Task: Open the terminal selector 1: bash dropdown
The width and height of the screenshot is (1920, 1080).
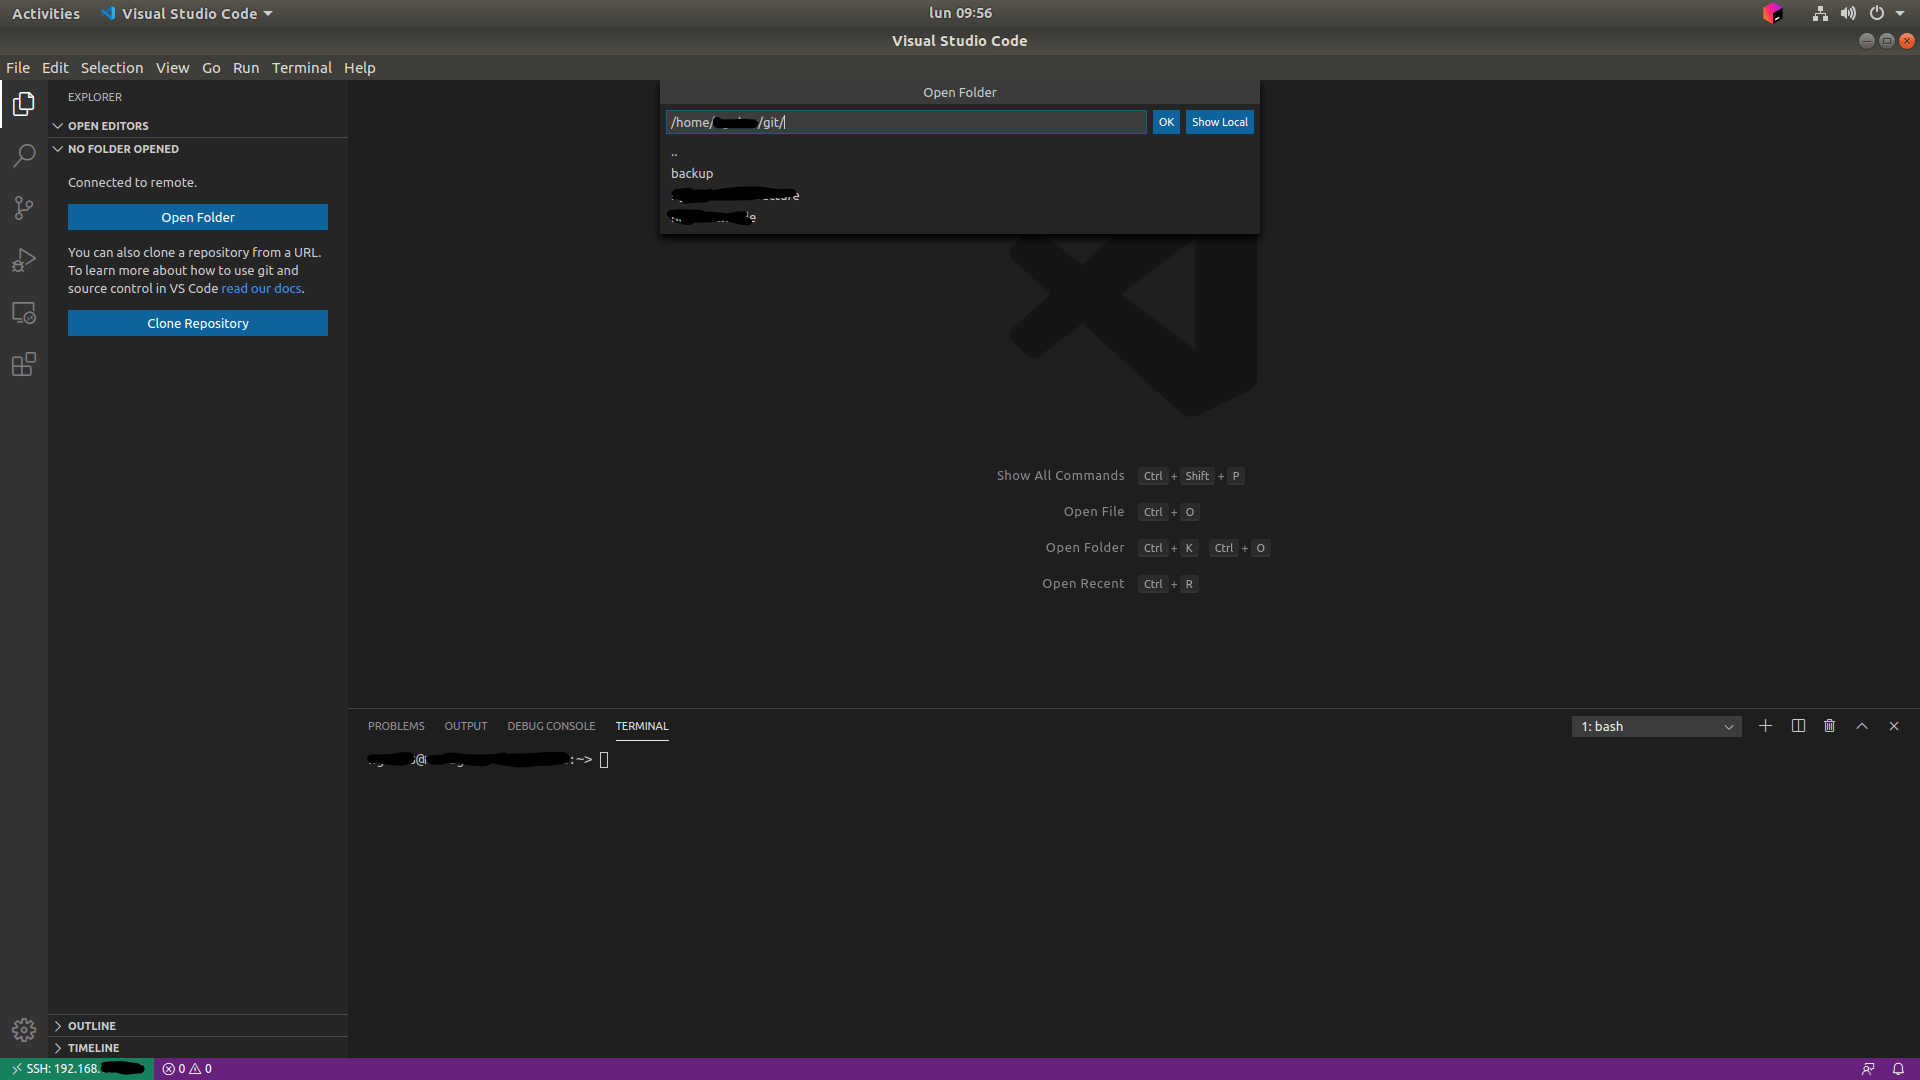Action: (x=1656, y=727)
